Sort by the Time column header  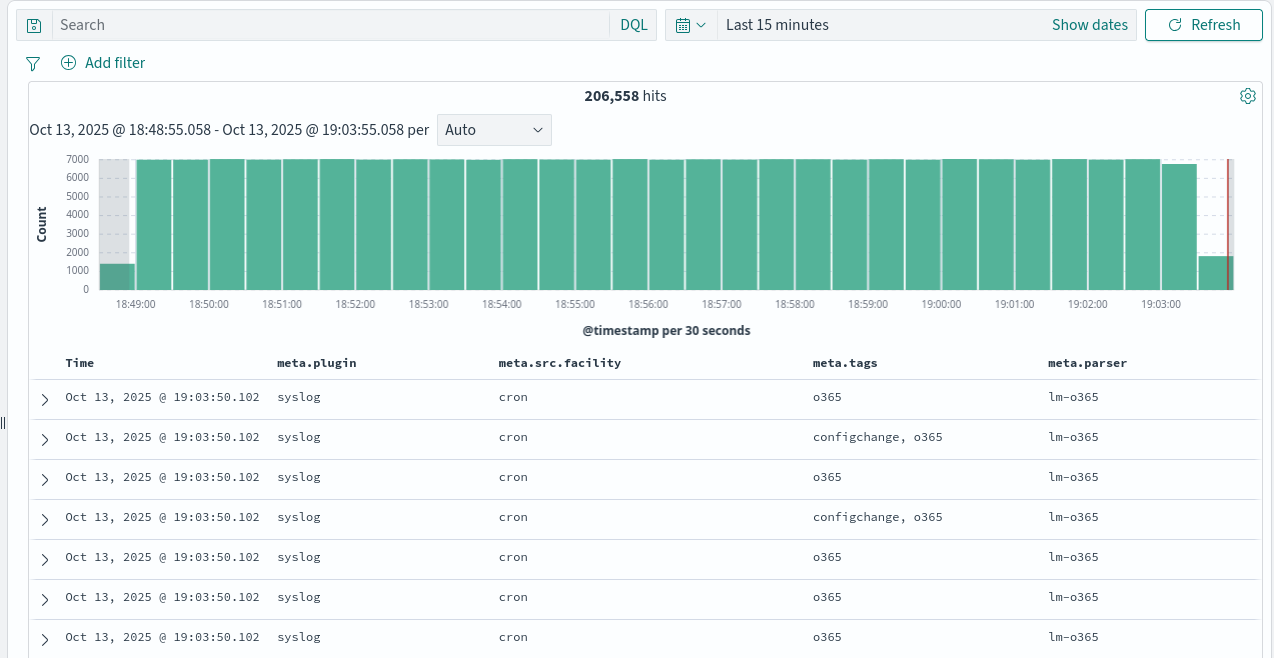(80, 363)
